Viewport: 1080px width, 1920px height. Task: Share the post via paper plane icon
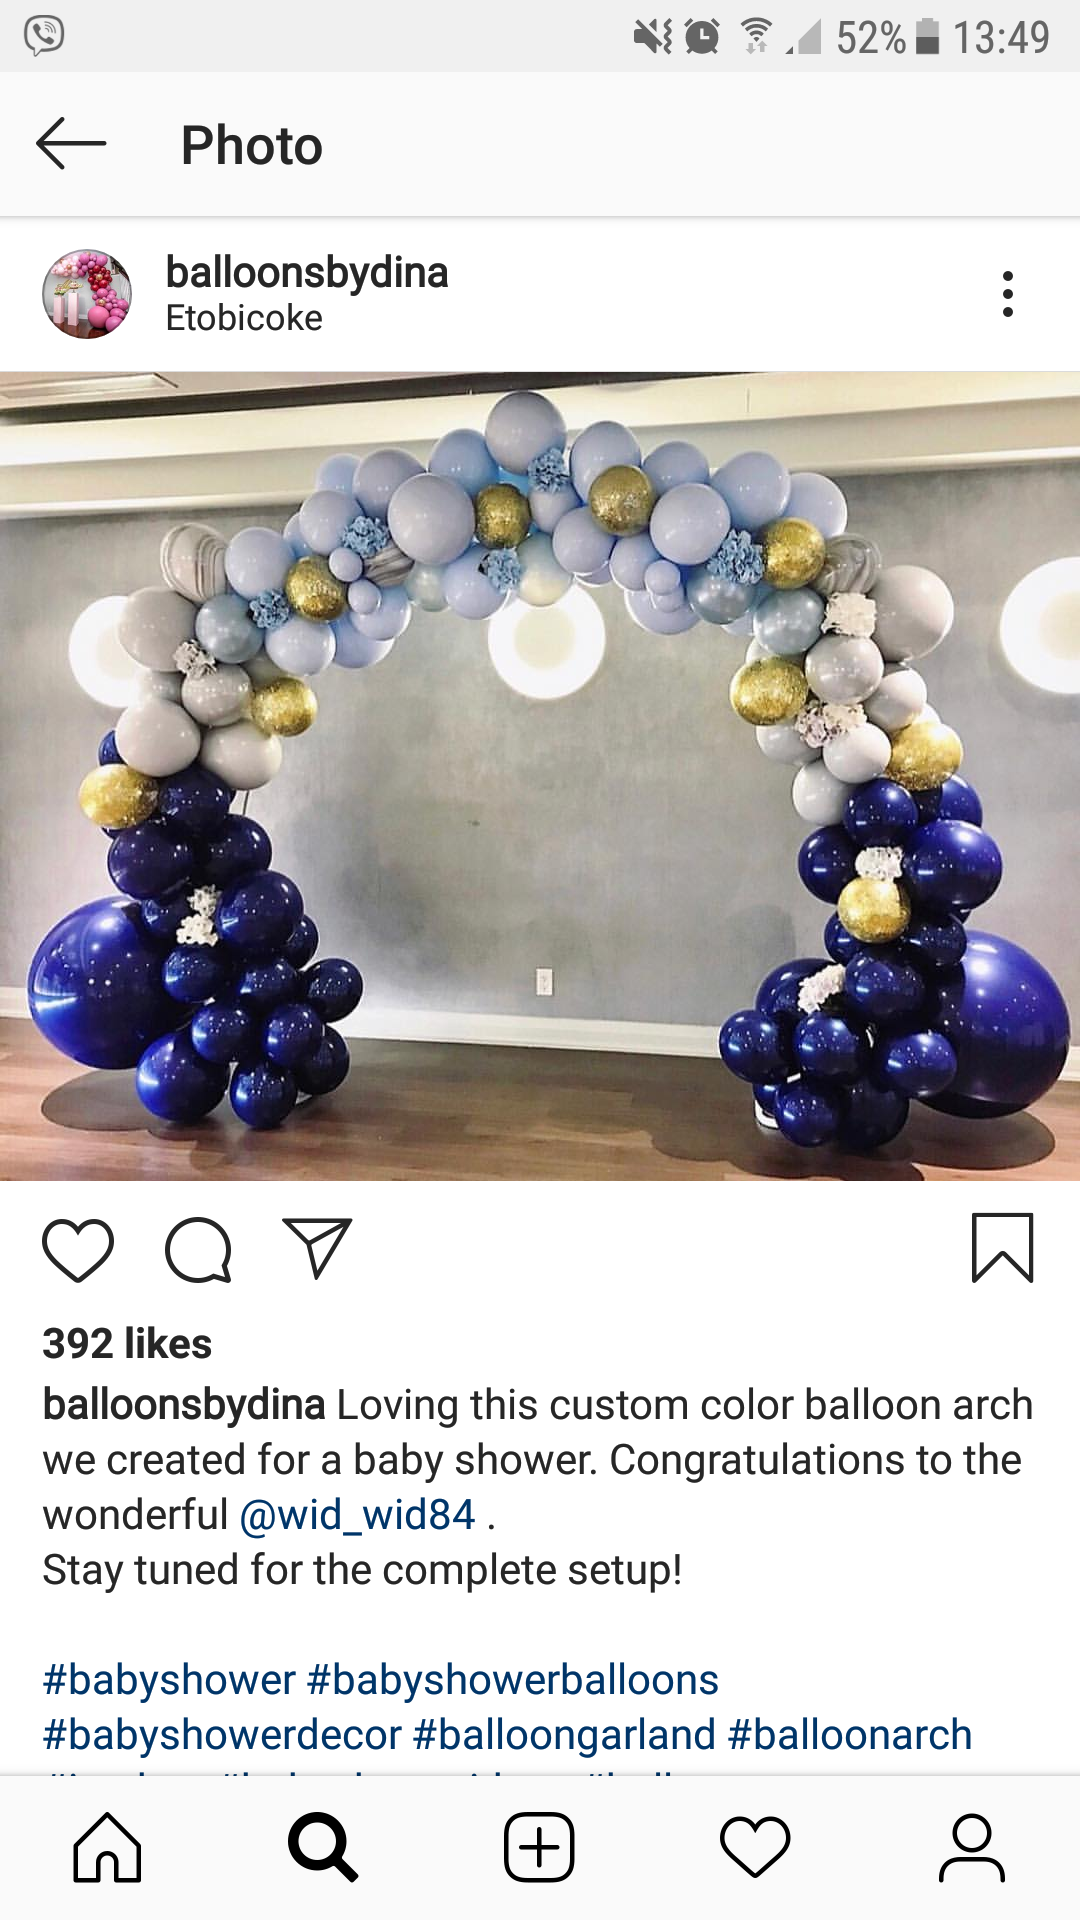pyautogui.click(x=317, y=1248)
